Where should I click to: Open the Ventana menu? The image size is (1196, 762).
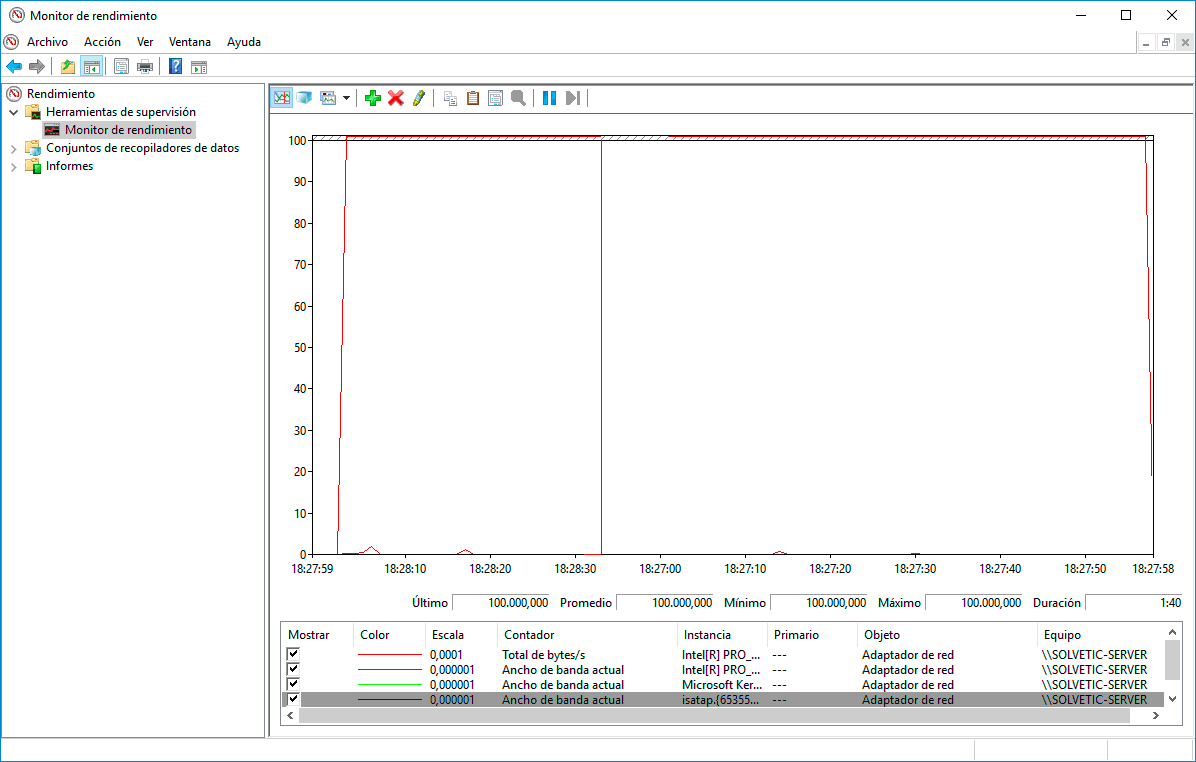tap(190, 42)
